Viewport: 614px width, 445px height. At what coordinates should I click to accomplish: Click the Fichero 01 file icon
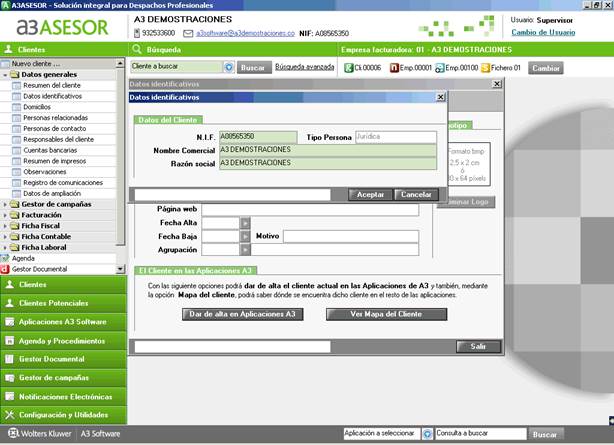[x=485, y=68]
